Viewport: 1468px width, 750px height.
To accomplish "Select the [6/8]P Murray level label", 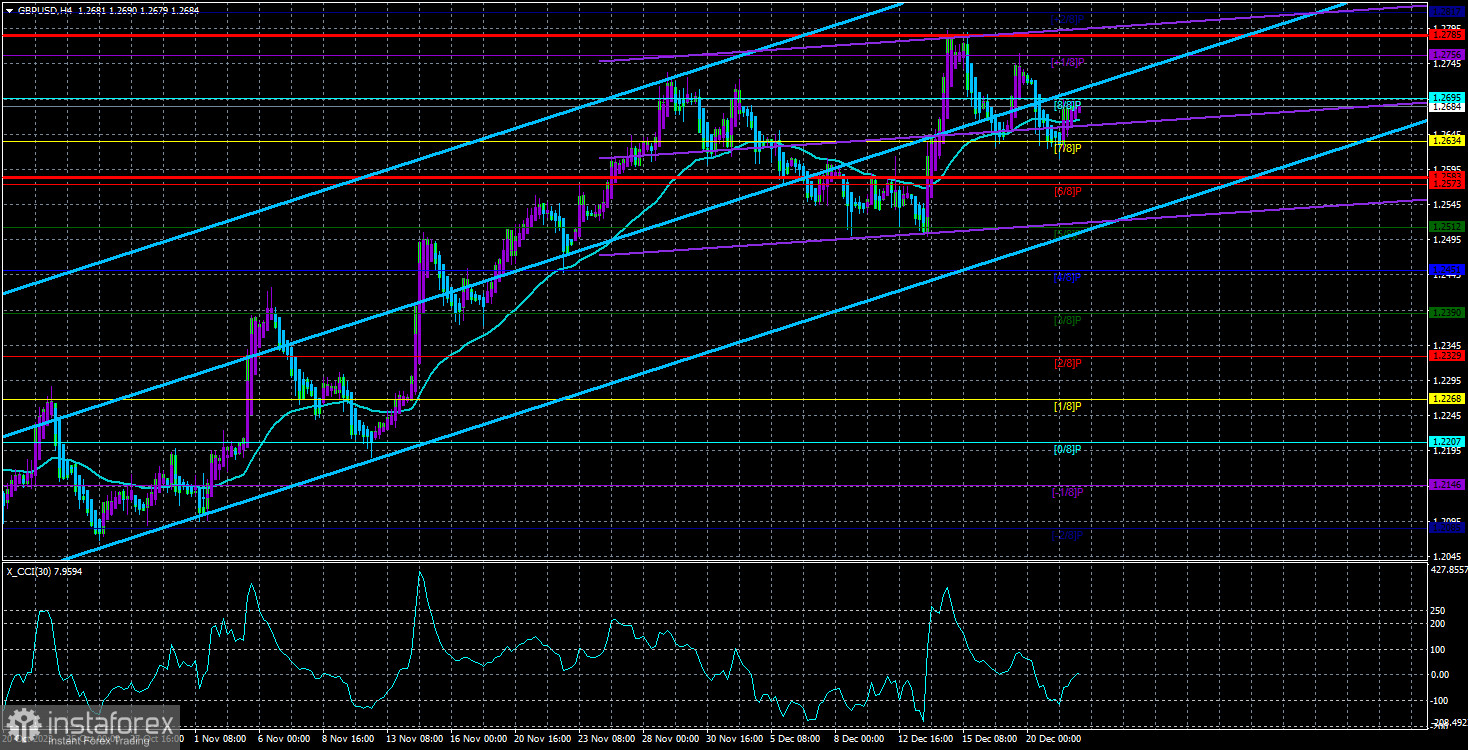I will pos(1067,191).
